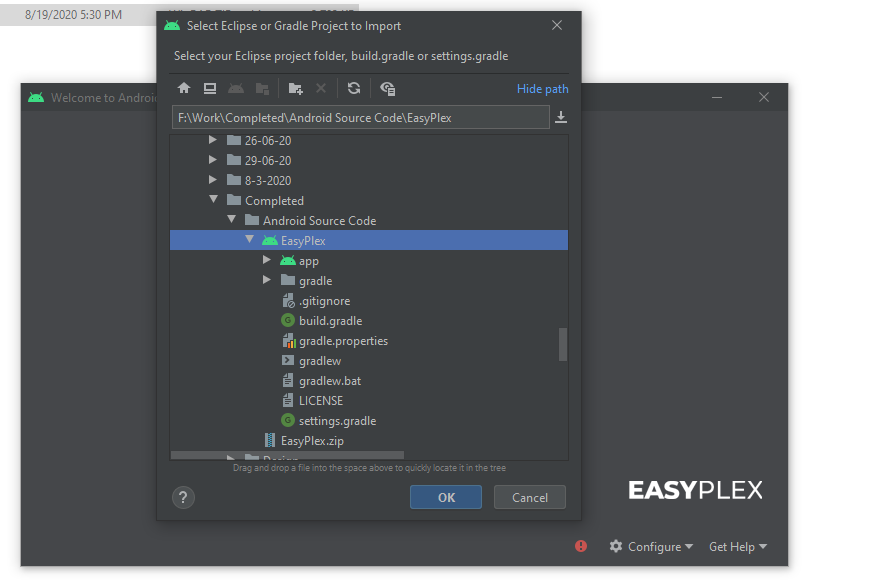Expand the gradle folder

(266, 280)
